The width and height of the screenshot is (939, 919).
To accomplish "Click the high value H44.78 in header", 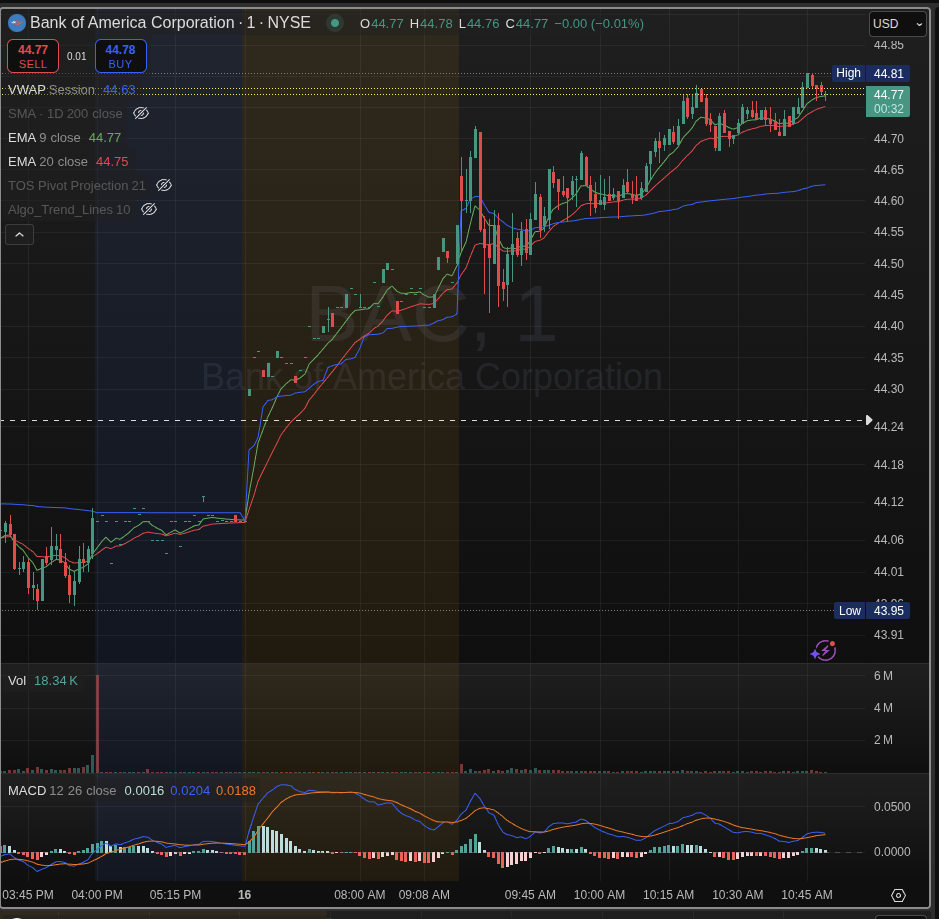I will tap(431, 24).
